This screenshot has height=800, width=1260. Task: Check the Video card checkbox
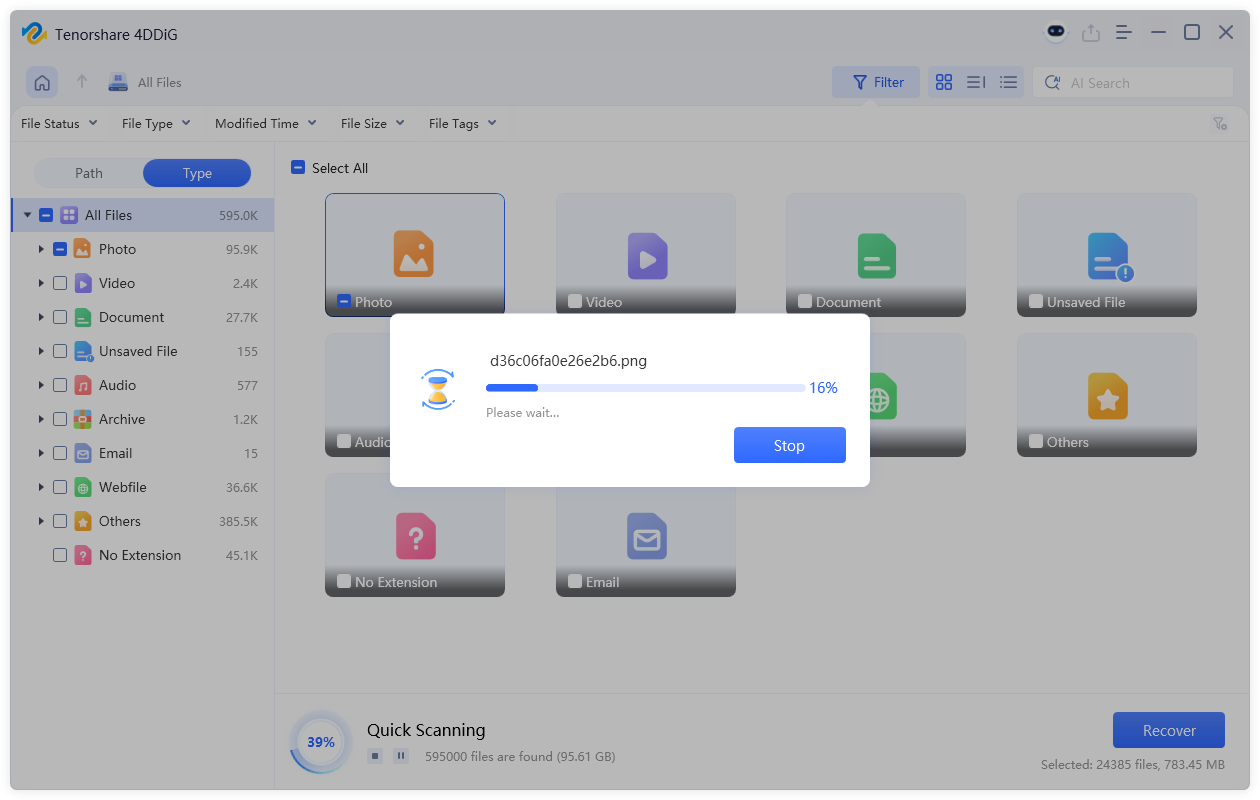click(x=575, y=301)
